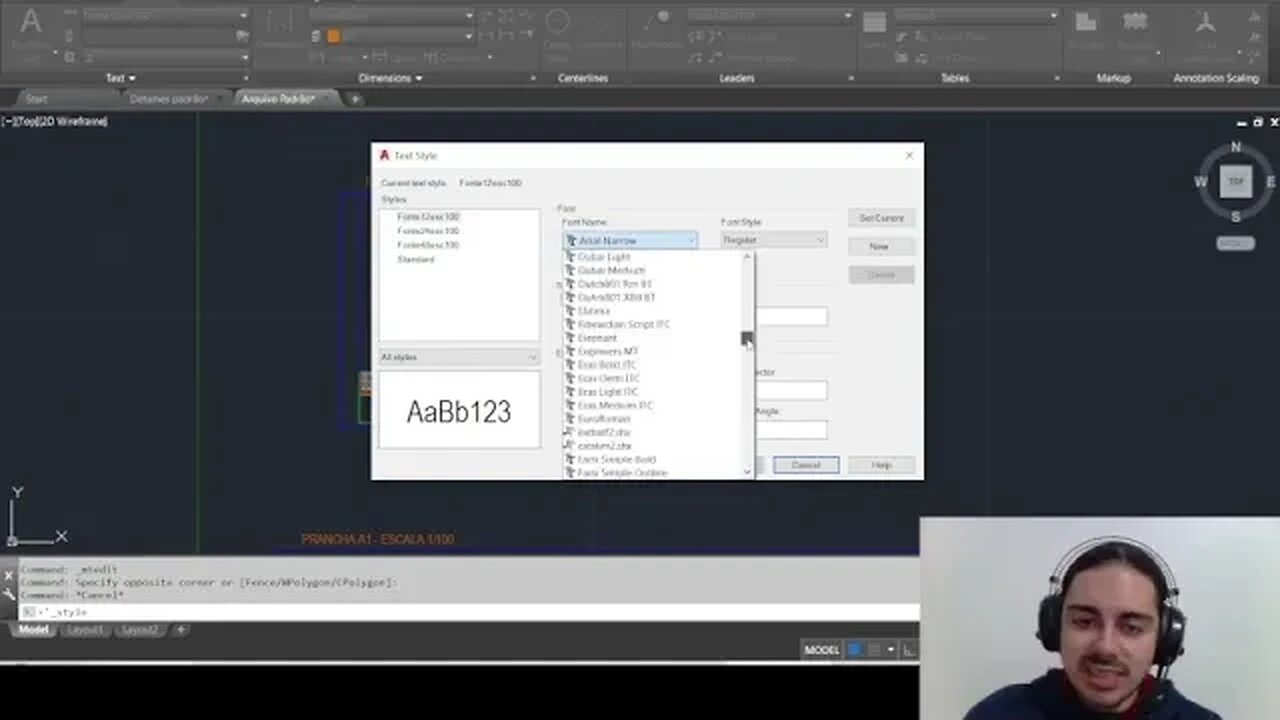Choose Edwardian Script ITC font
Screen dimensions: 1280x720
624,324
